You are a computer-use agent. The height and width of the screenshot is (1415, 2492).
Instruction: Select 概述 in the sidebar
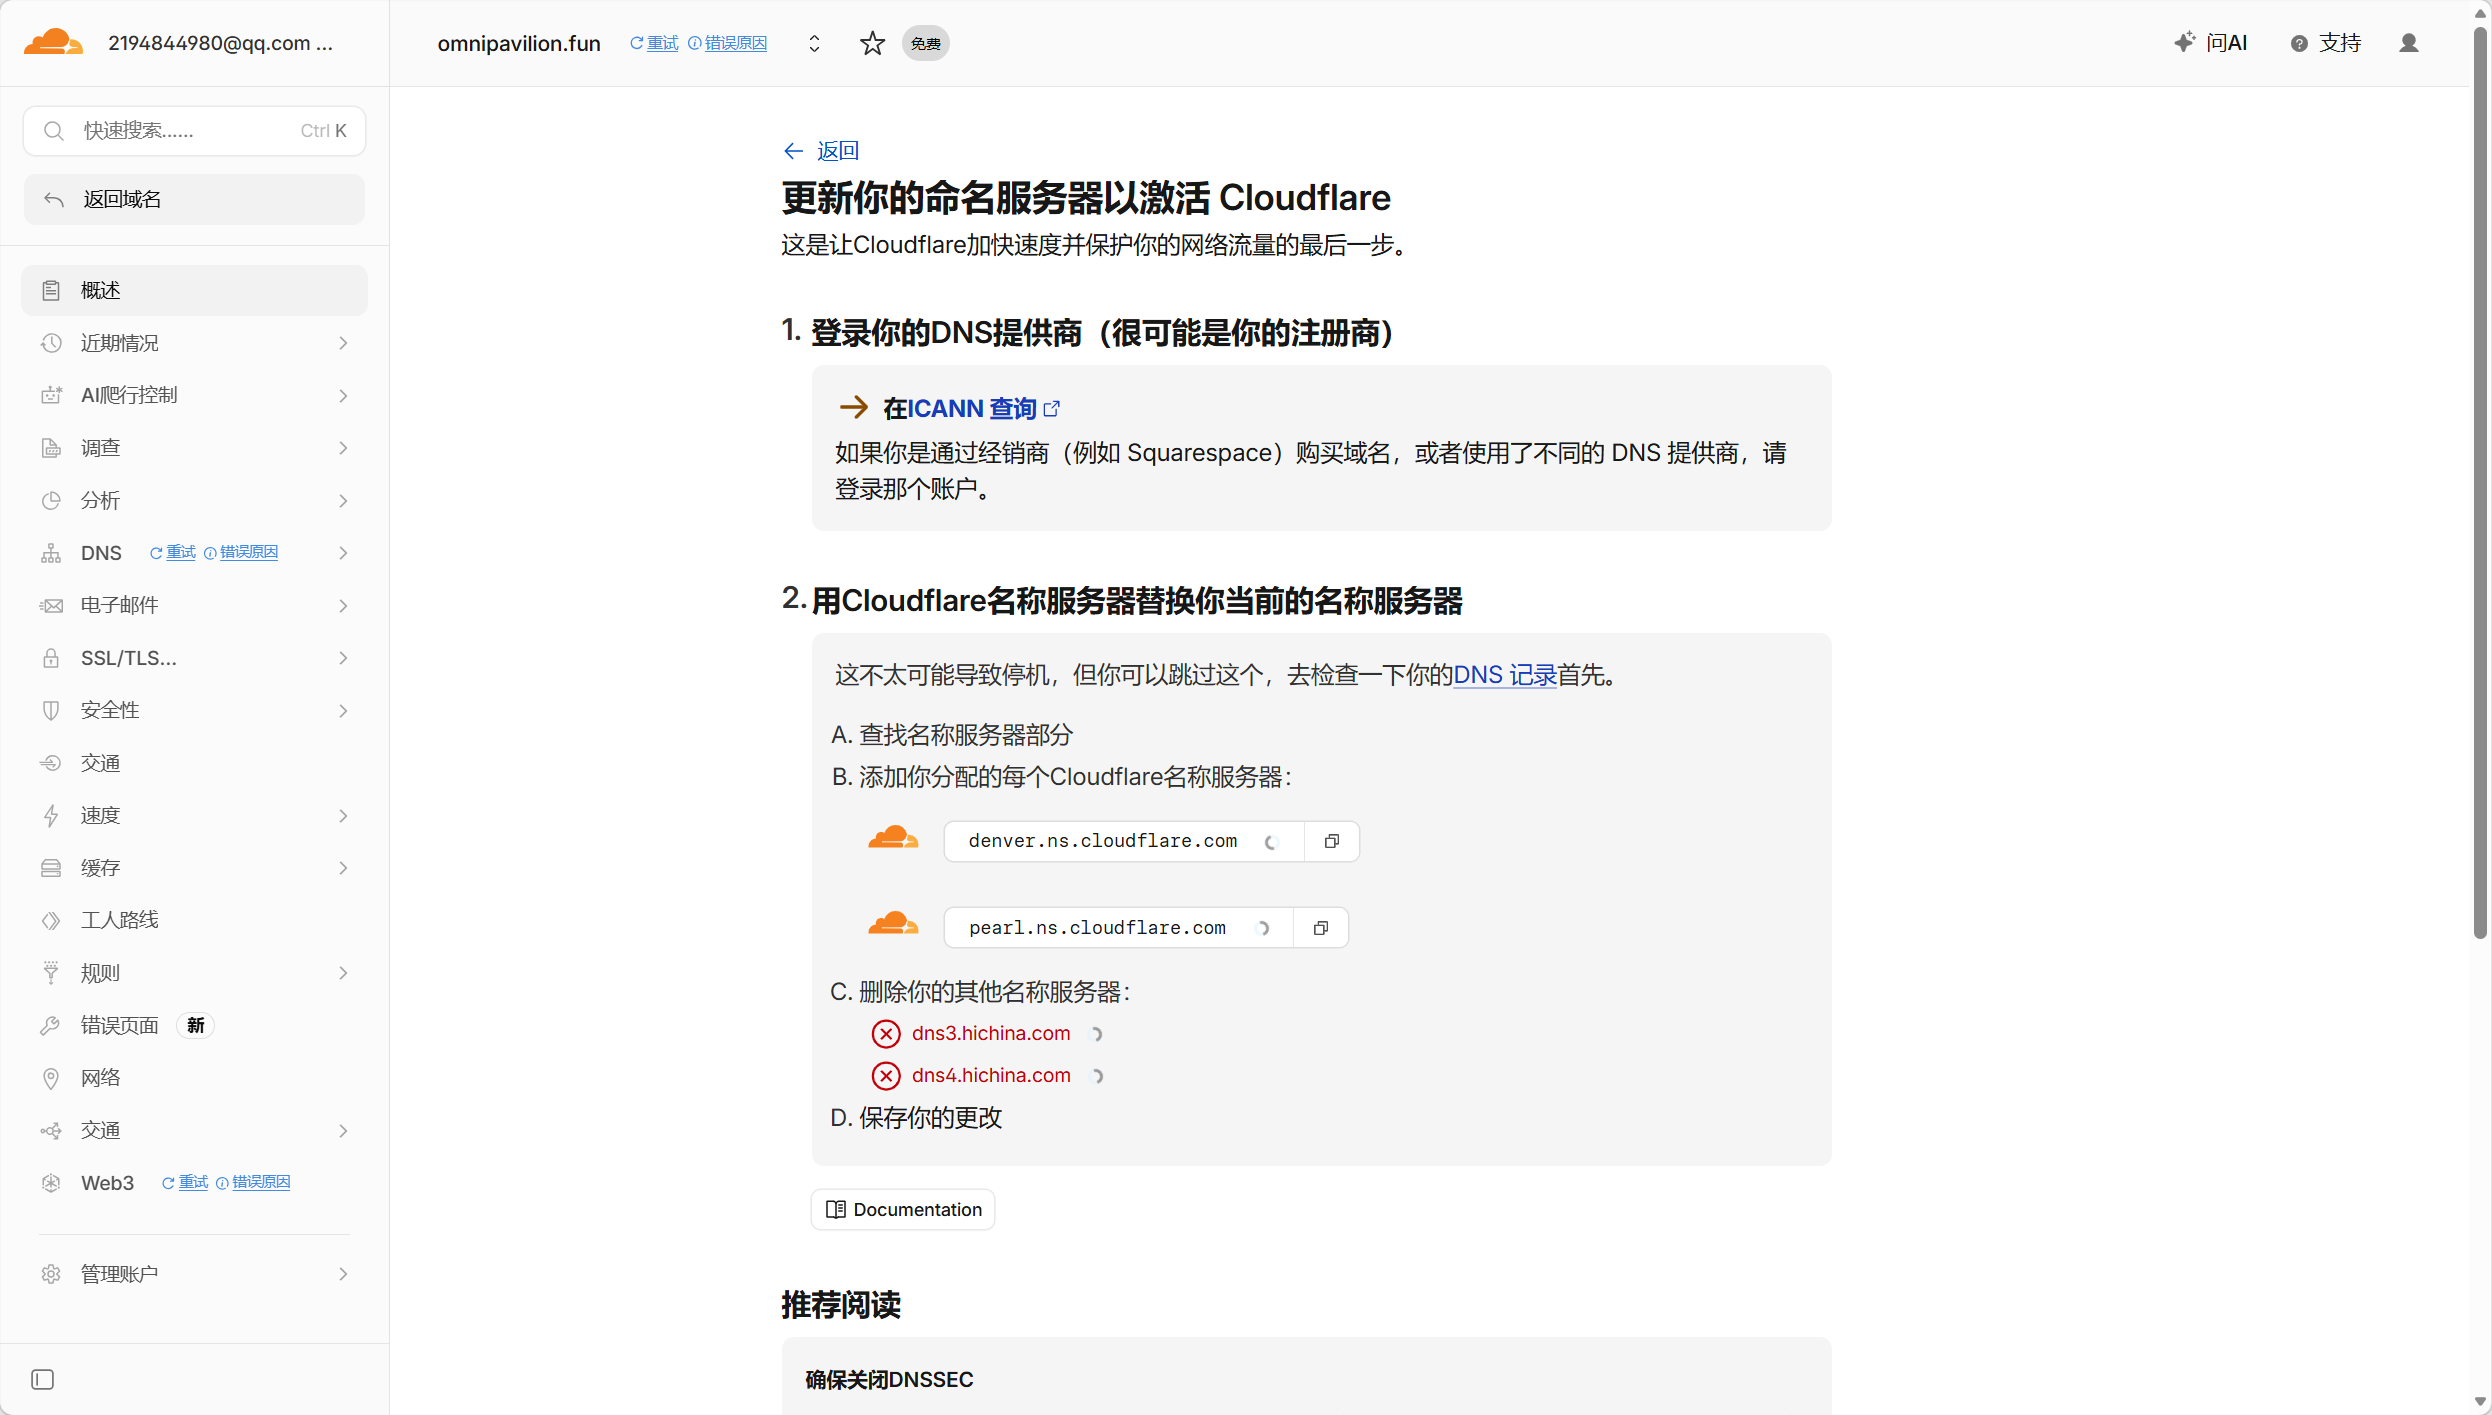(x=194, y=290)
